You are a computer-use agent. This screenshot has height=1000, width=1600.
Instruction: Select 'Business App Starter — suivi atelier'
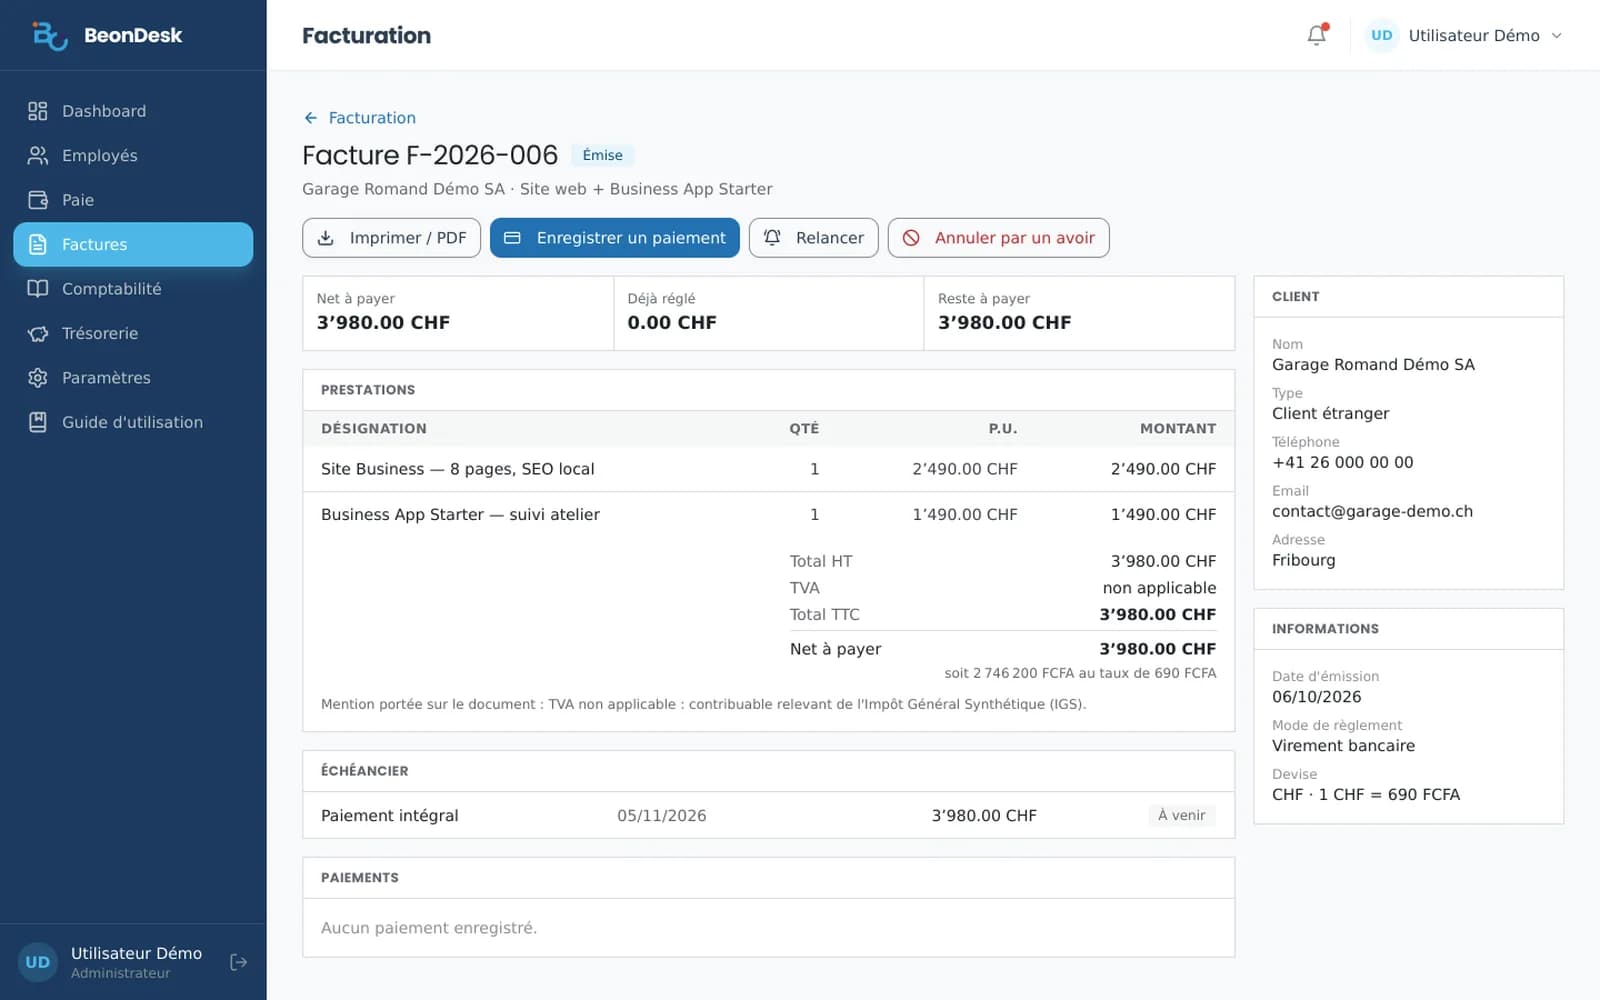tap(460, 514)
